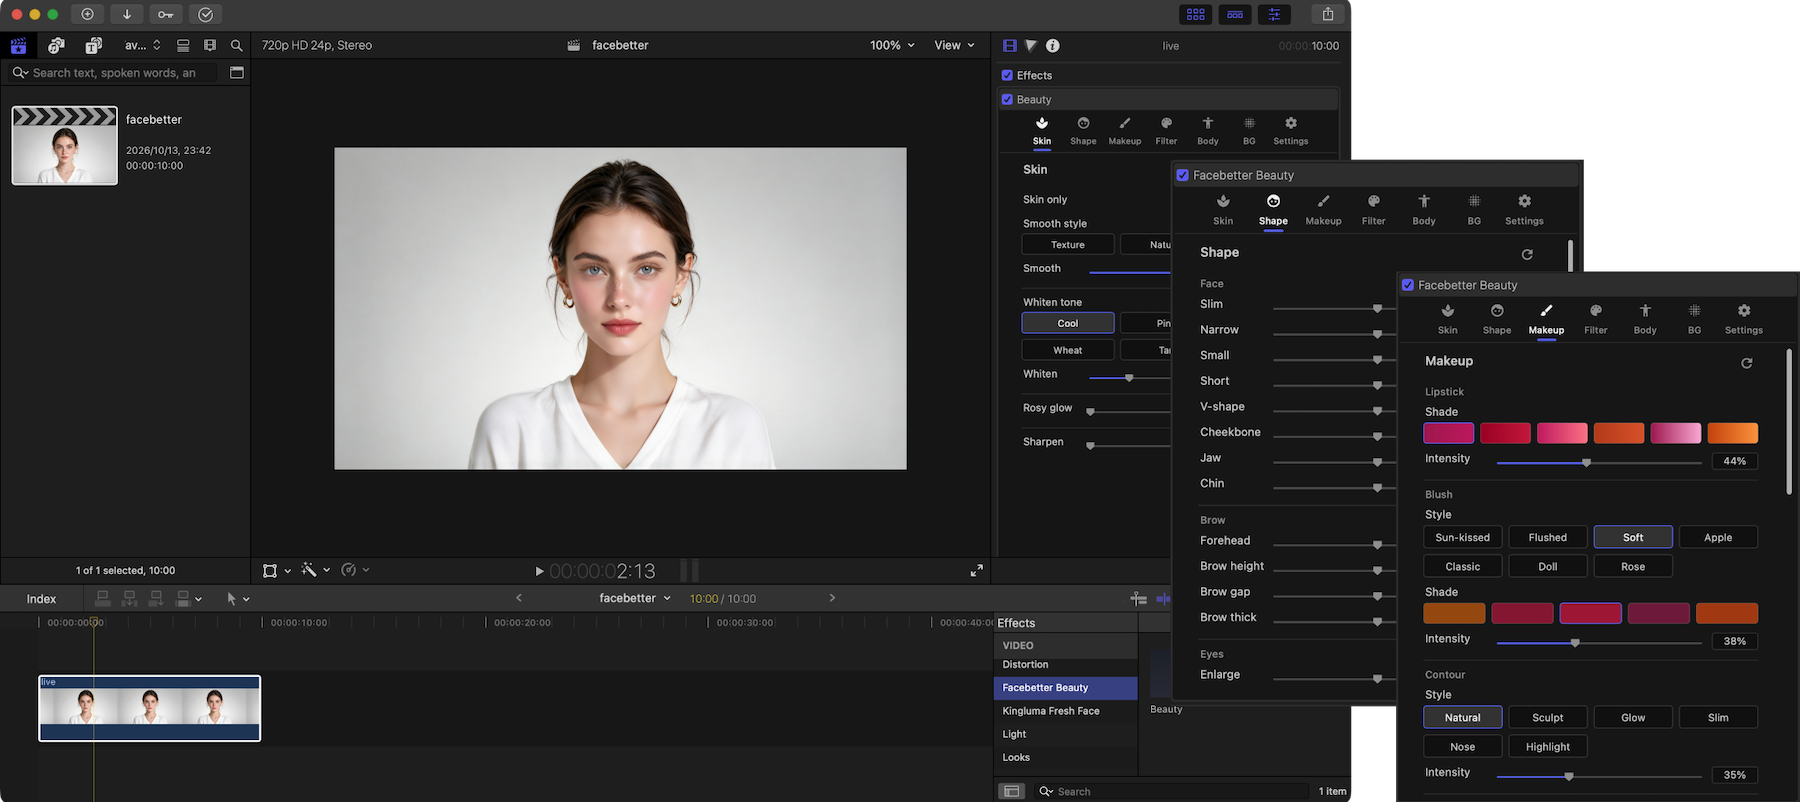Open the crop transform tool dropdown
The height and width of the screenshot is (802, 1800).
(x=276, y=570)
